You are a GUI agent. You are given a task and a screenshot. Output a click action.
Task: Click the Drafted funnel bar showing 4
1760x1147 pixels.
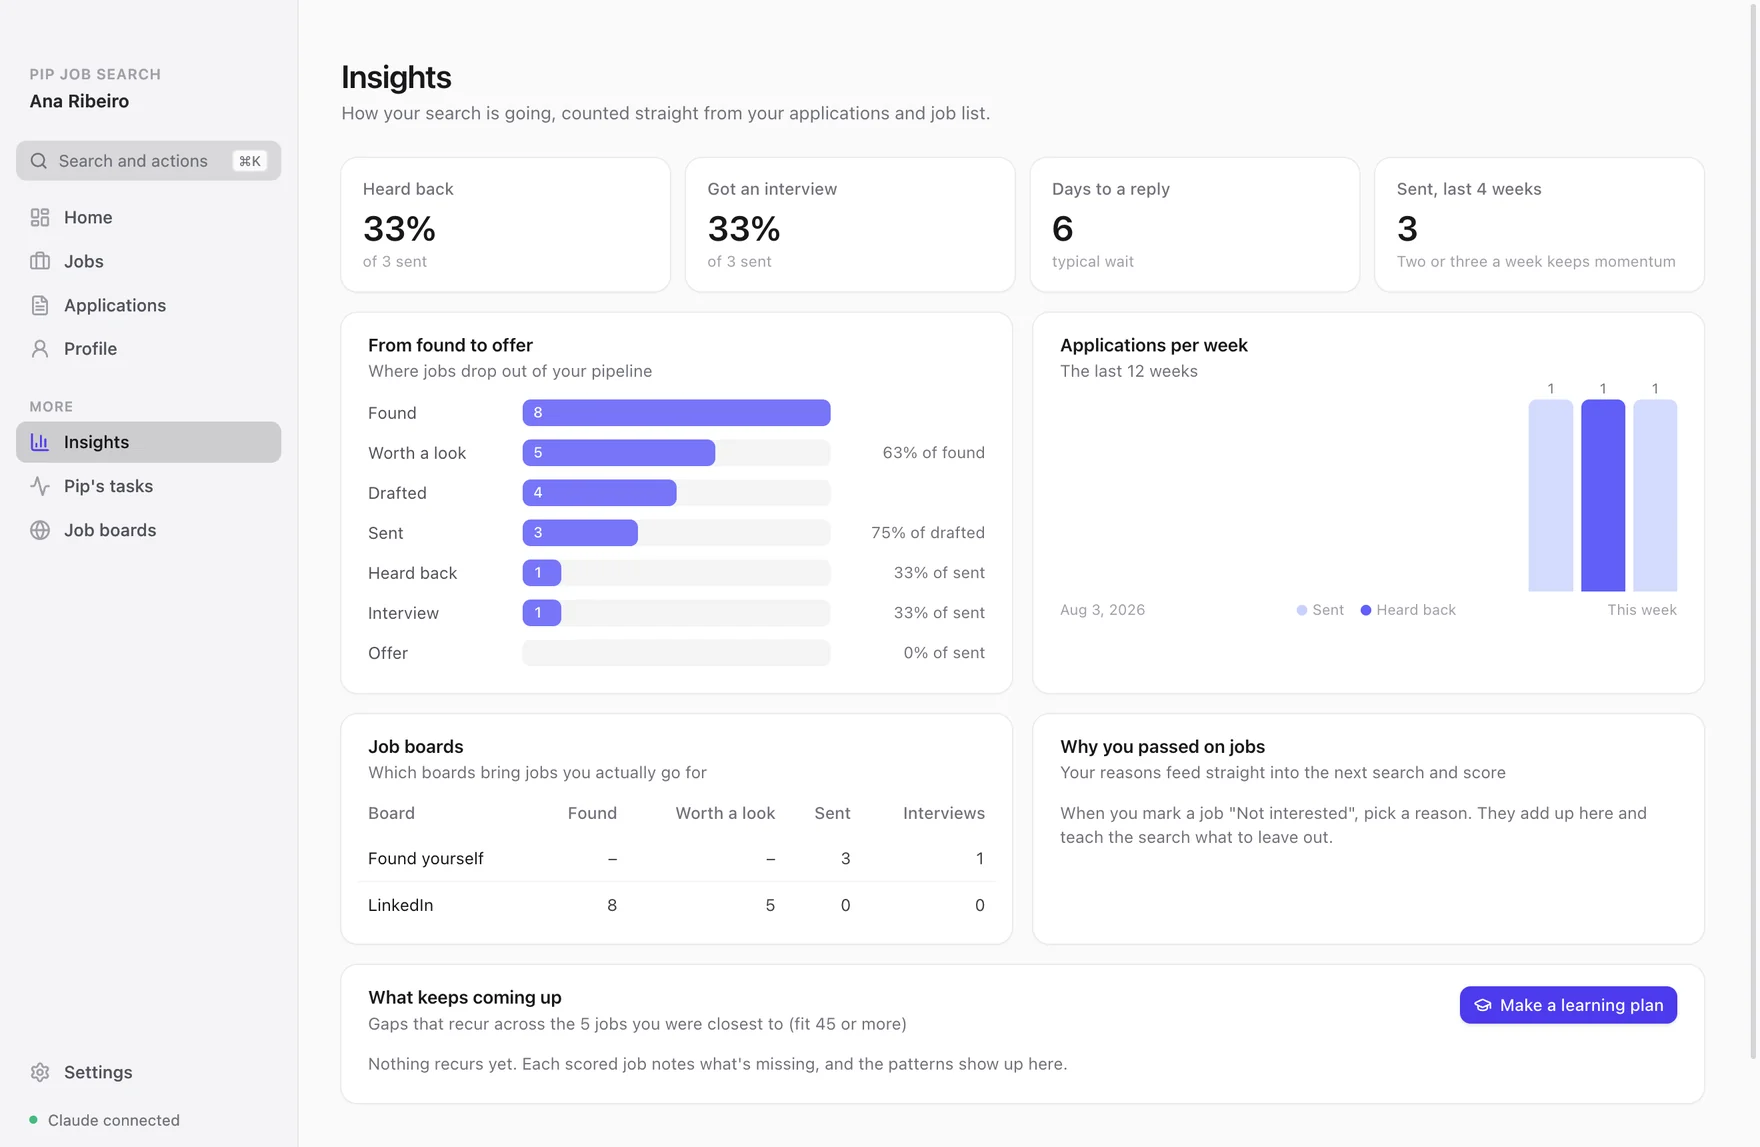coord(599,493)
